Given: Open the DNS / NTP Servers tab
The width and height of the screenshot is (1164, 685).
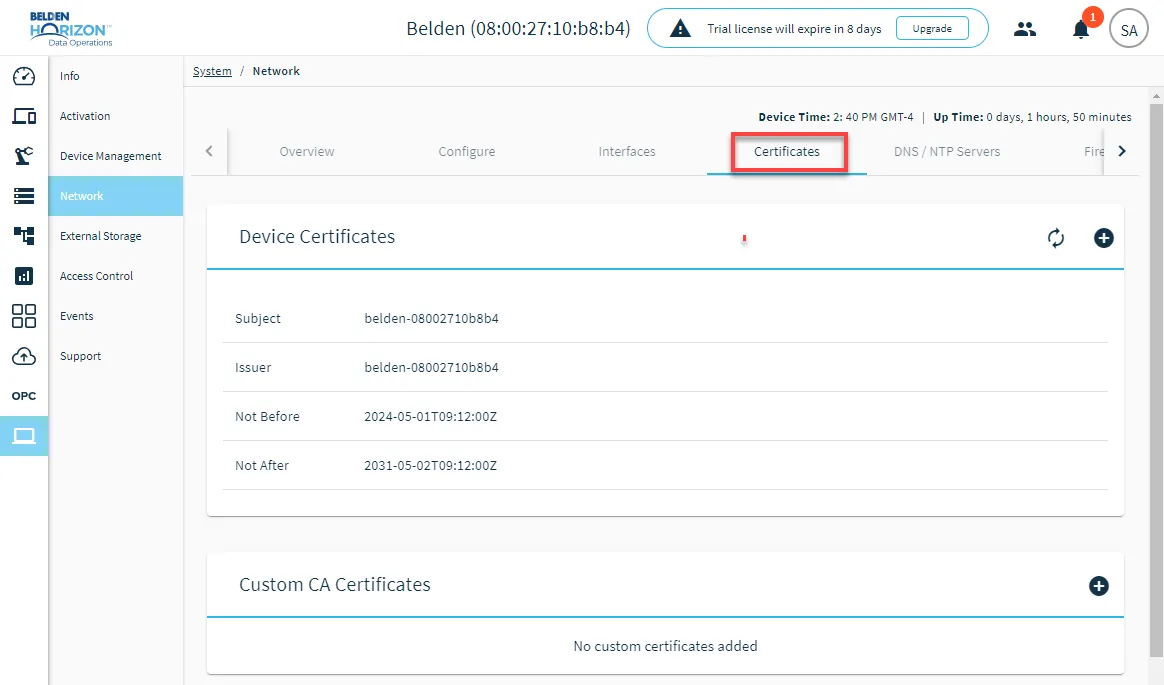Looking at the screenshot, I should pyautogui.click(x=947, y=151).
